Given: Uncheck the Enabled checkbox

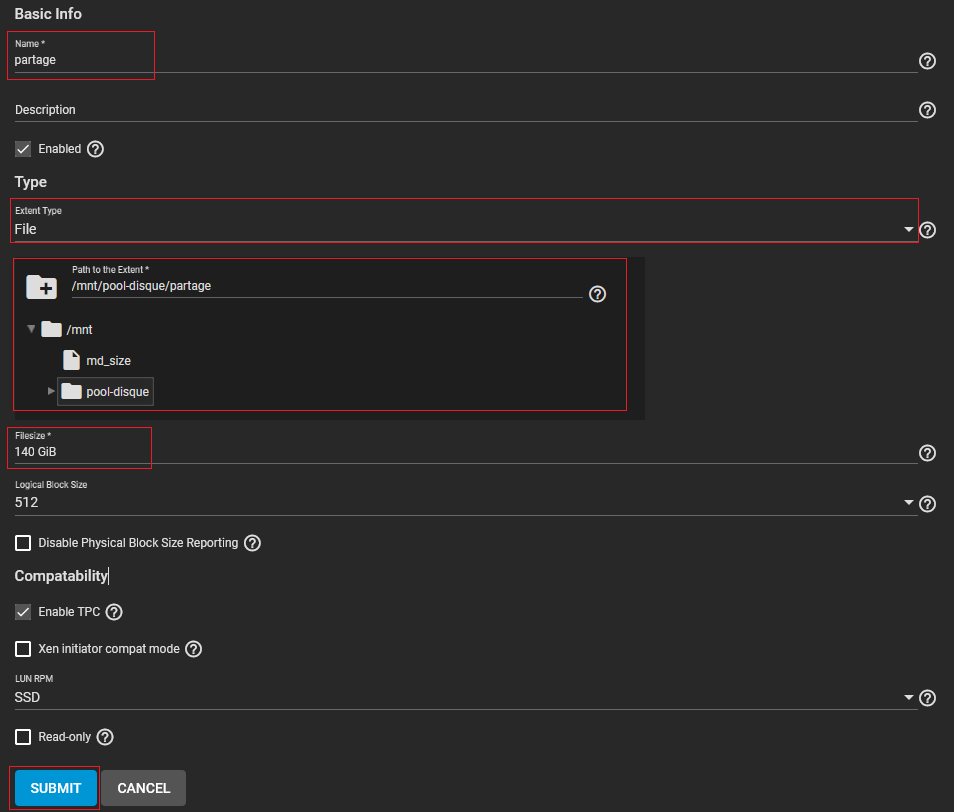Looking at the screenshot, I should coord(23,149).
